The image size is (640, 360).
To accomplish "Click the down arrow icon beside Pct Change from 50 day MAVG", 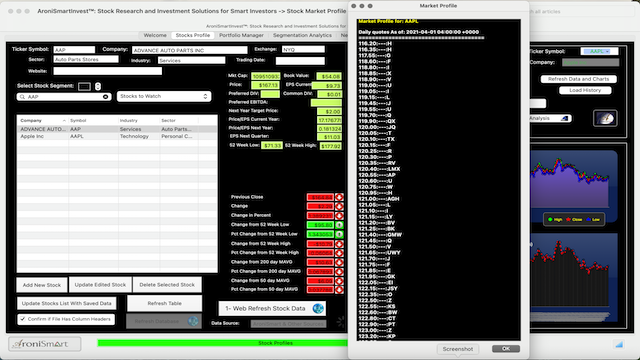I will (x=339, y=290).
